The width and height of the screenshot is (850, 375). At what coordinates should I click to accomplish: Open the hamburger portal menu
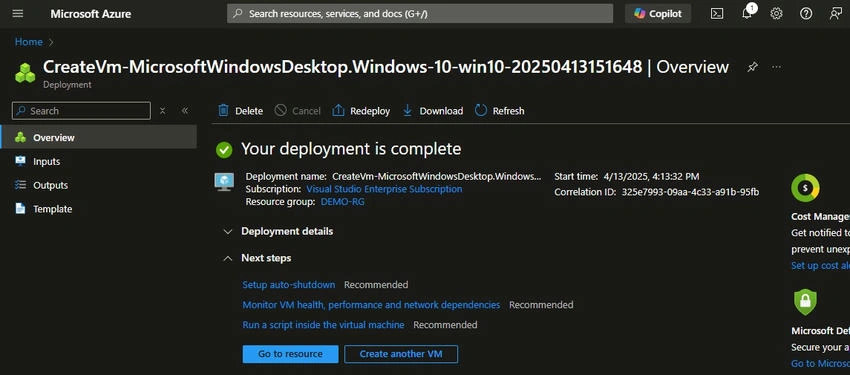[x=18, y=14]
